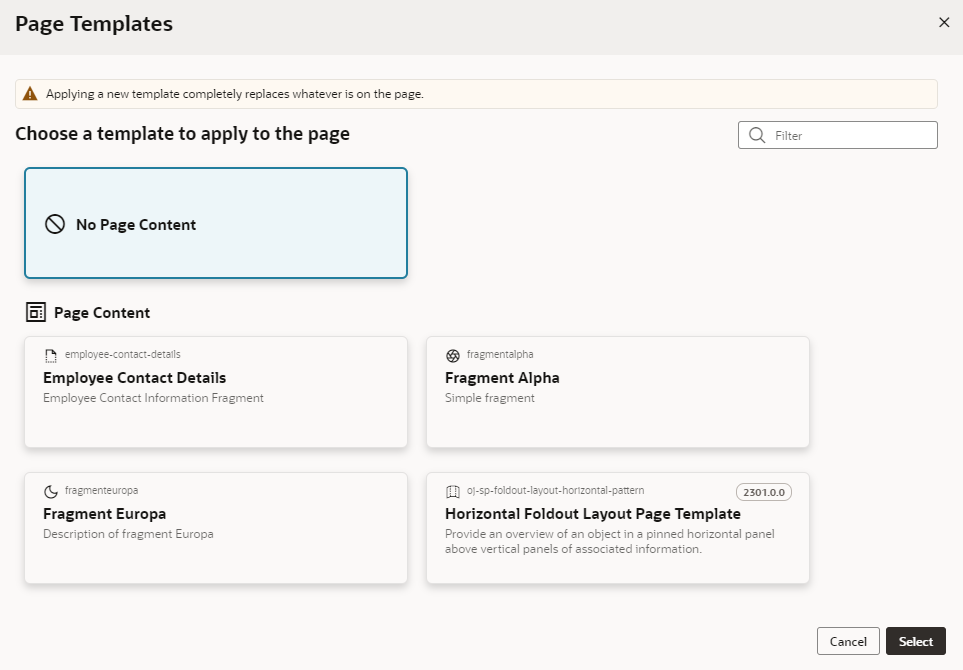Select the Fragment Alpha template
Viewport: 963px width, 670px height.
(617, 392)
